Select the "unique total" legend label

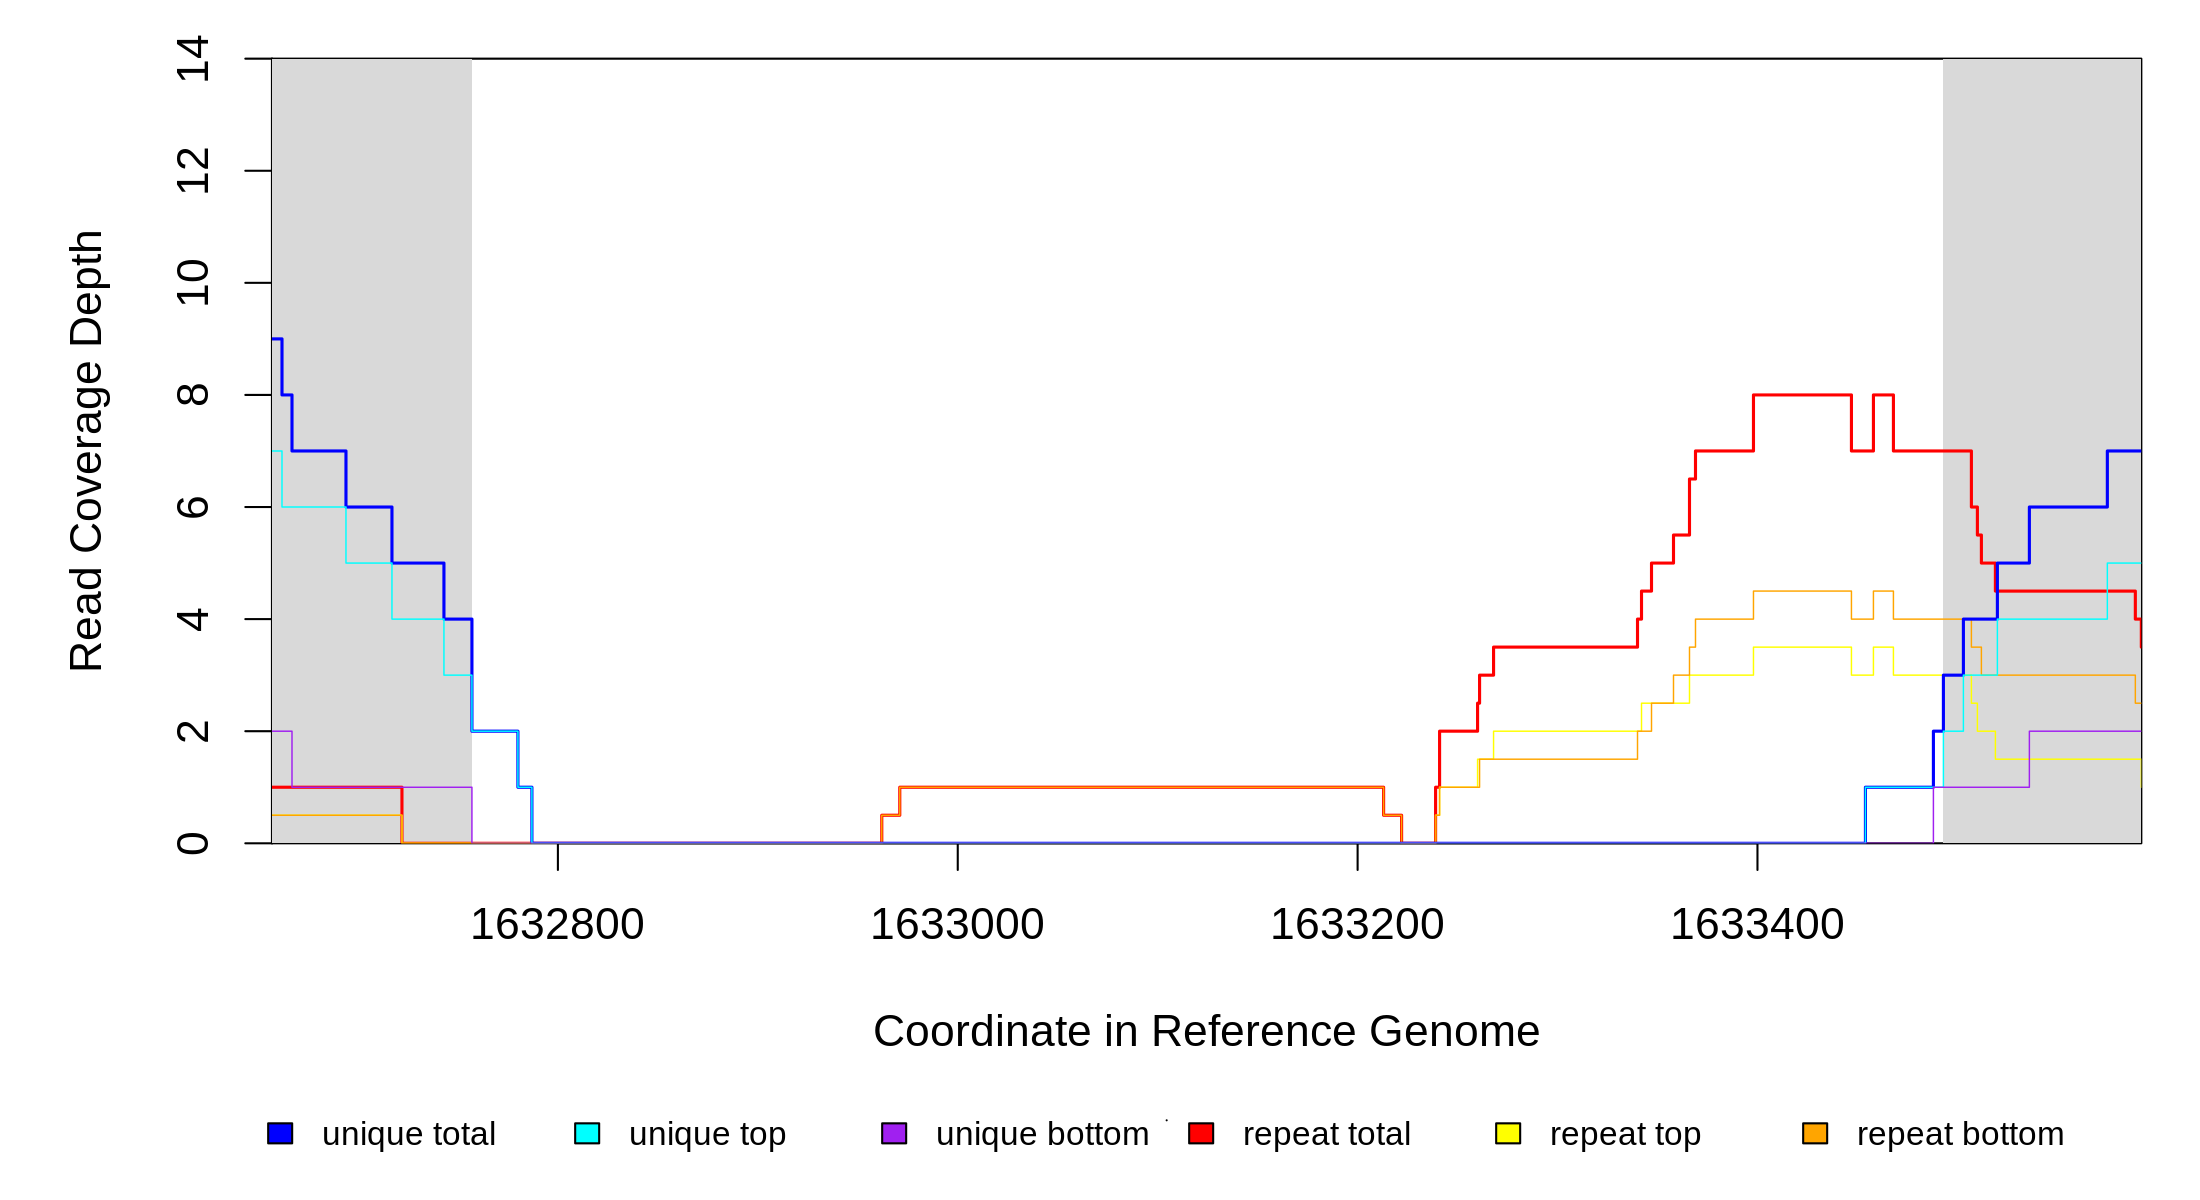pos(408,1134)
